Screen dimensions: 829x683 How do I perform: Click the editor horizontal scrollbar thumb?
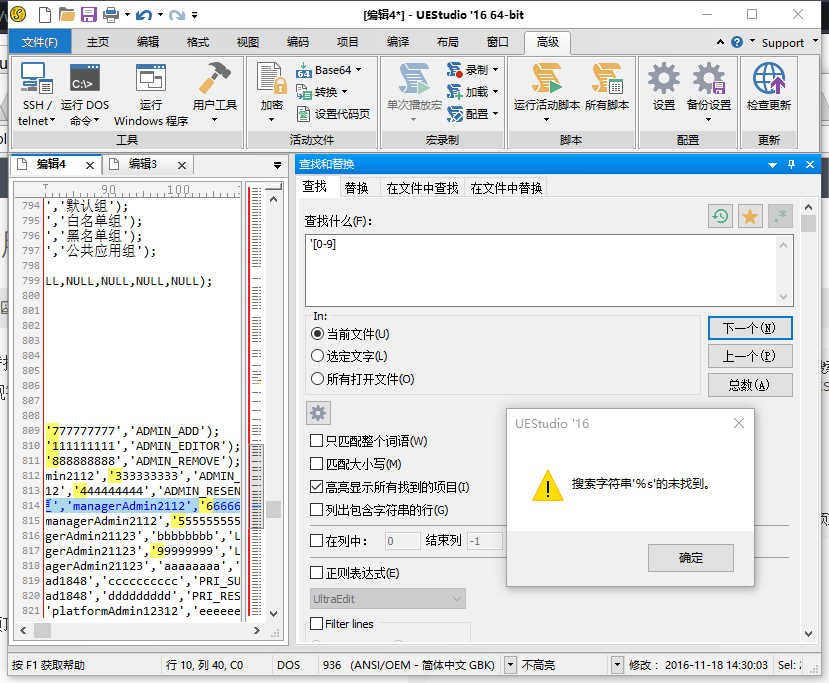[42, 630]
